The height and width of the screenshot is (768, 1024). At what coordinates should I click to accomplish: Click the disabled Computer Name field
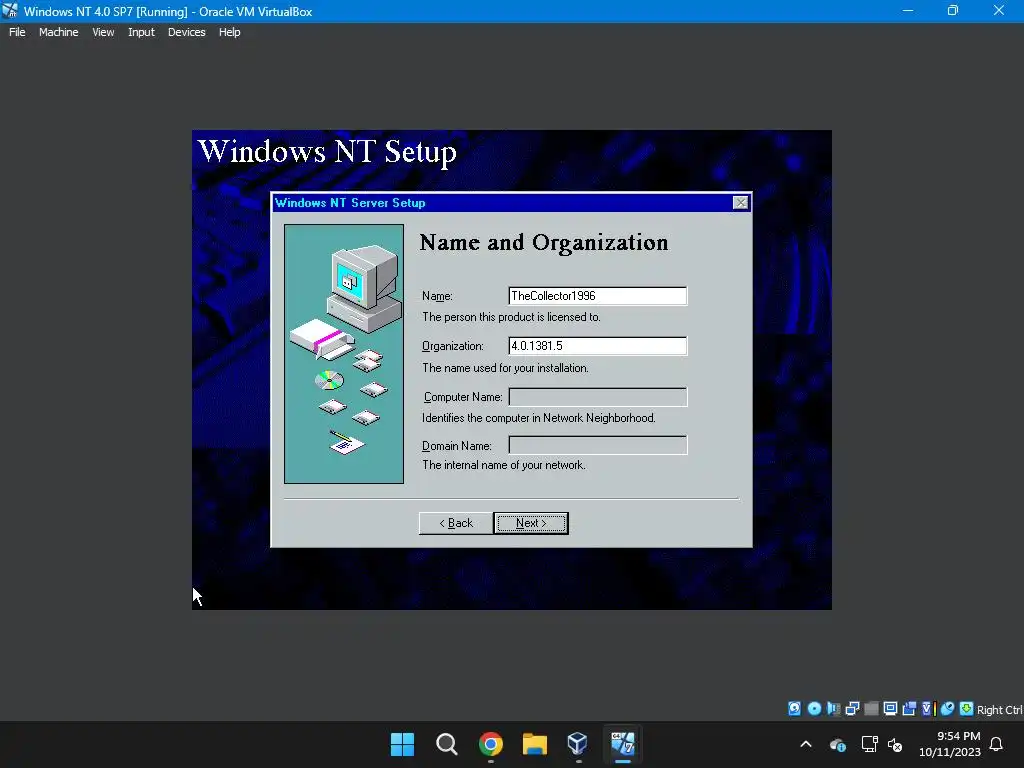(x=598, y=397)
